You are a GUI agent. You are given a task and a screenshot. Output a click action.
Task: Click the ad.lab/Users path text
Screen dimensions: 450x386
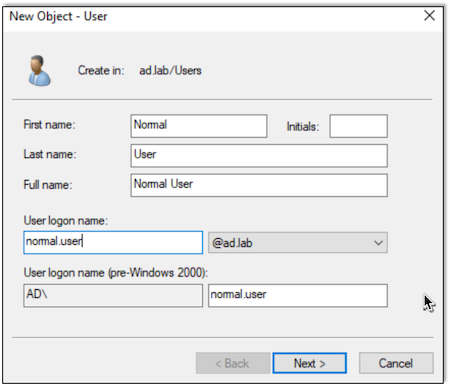tap(170, 71)
